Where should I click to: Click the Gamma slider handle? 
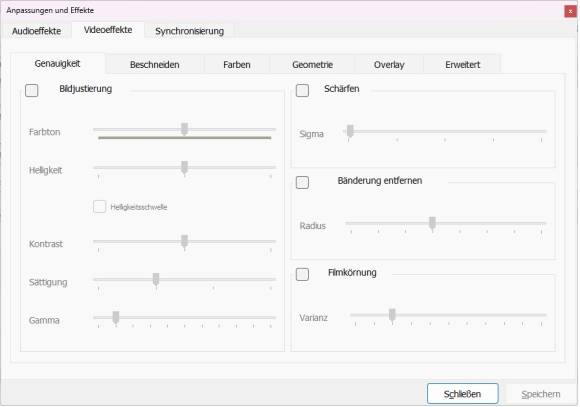point(116,317)
